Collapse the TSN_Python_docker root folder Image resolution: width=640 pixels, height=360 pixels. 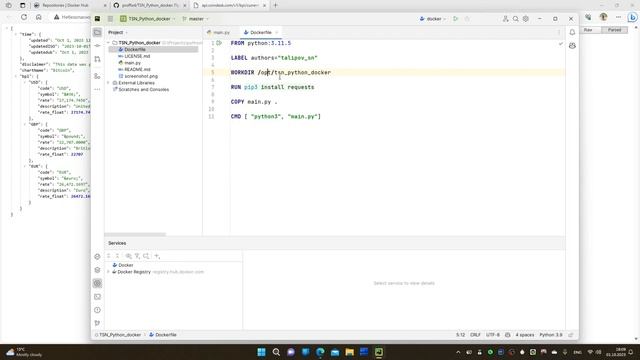pos(109,42)
